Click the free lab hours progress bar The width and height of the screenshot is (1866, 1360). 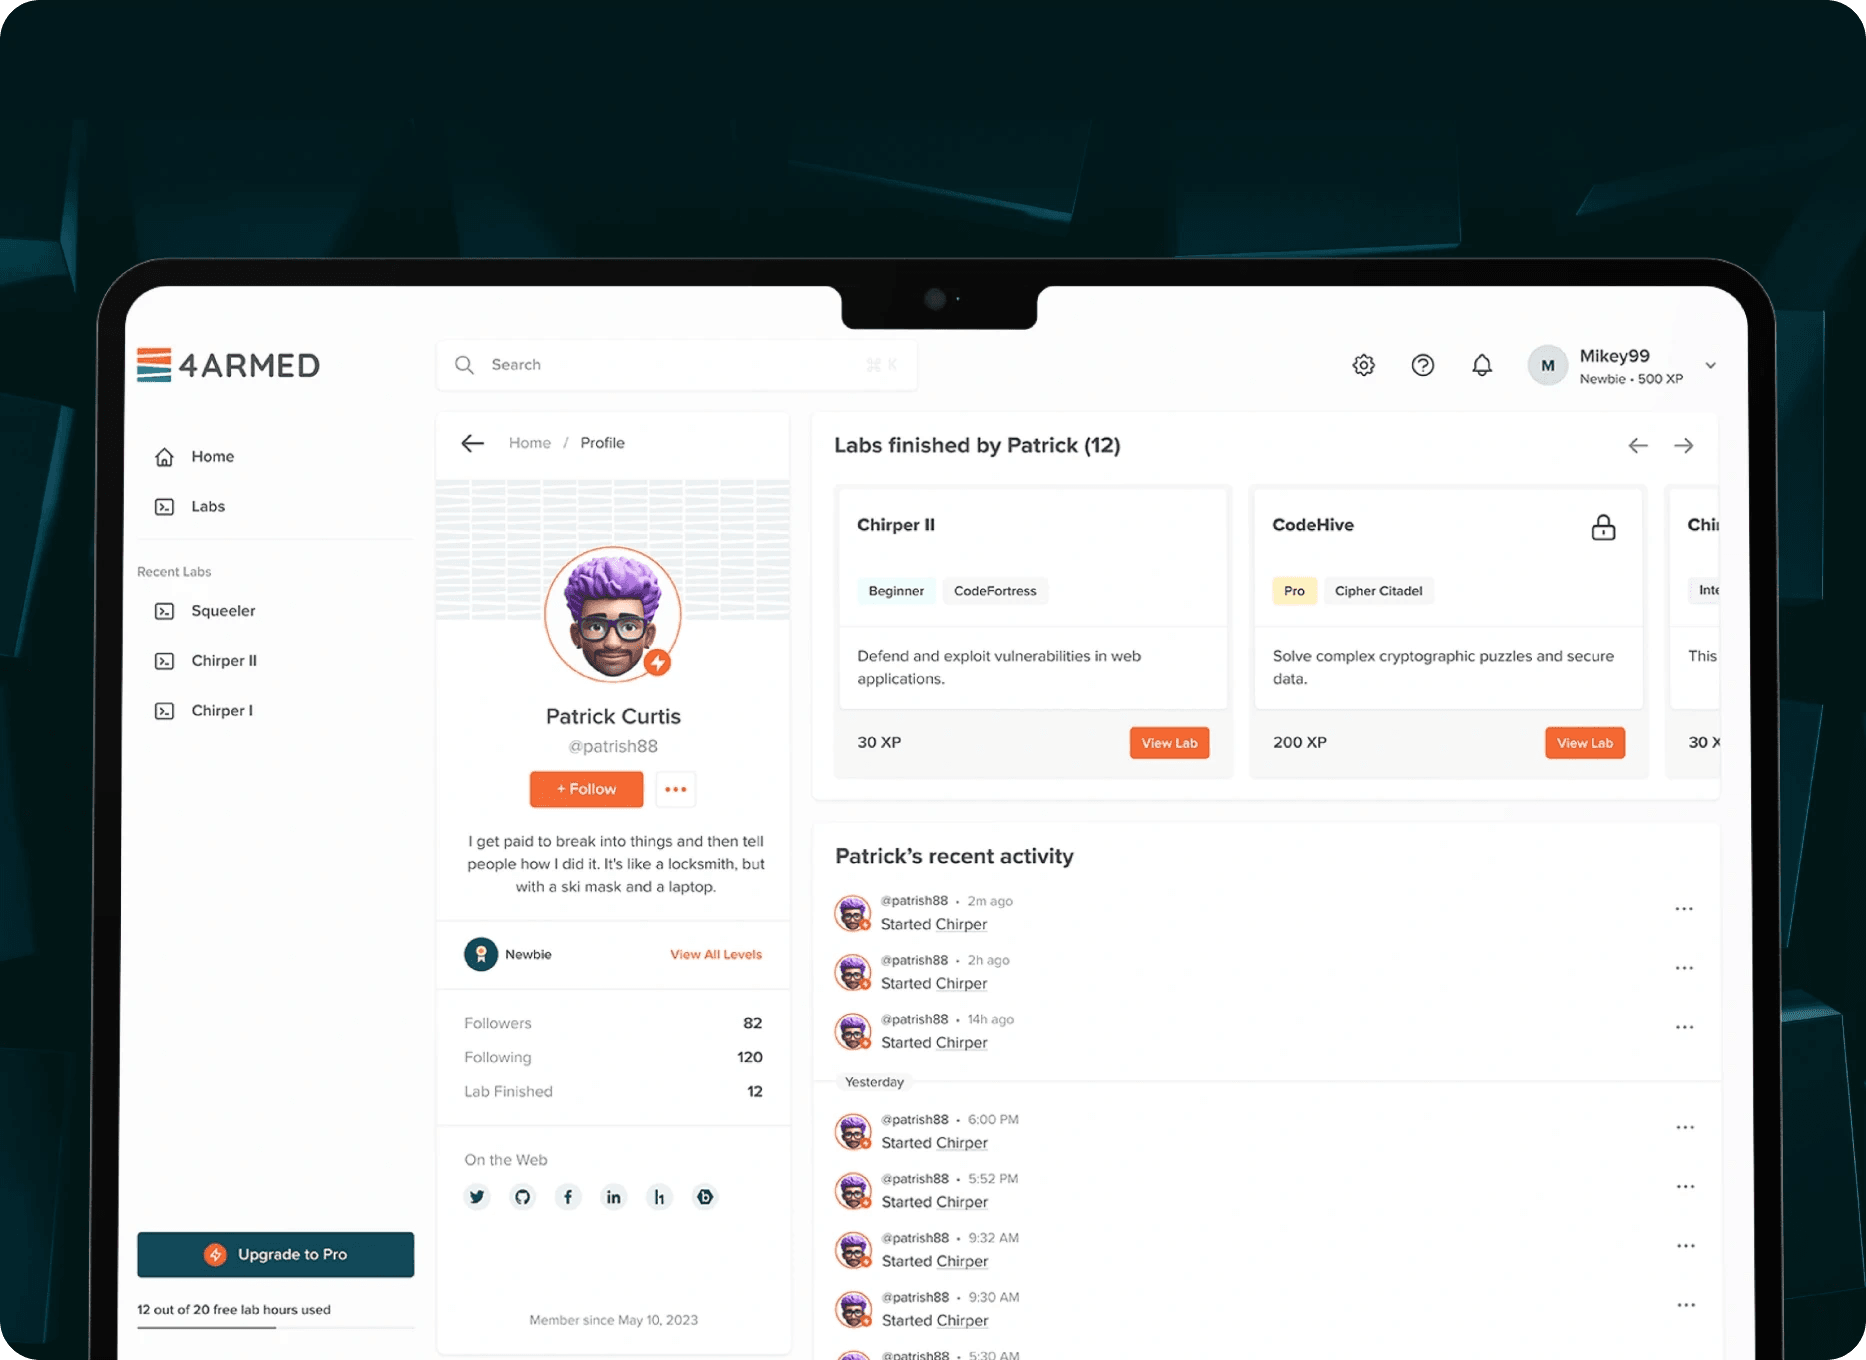coord(276,1327)
